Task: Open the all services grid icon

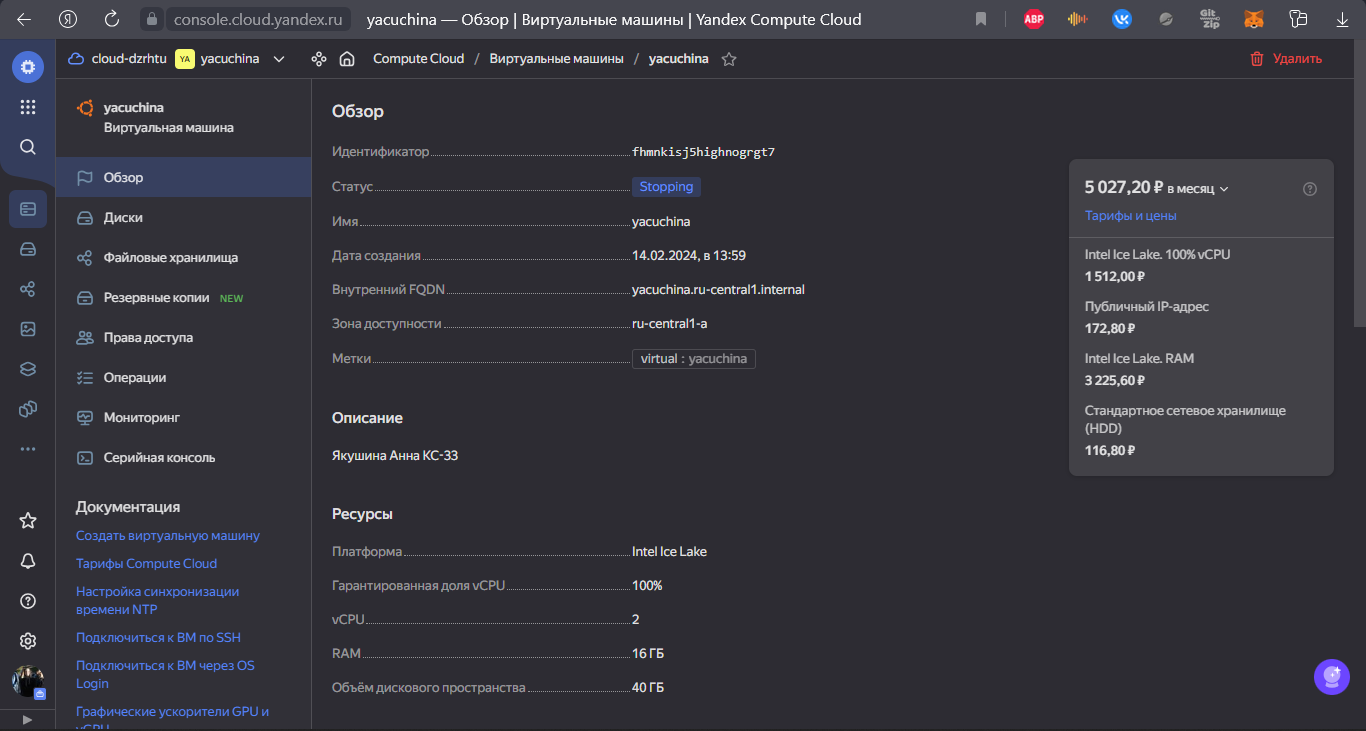Action: (x=28, y=107)
